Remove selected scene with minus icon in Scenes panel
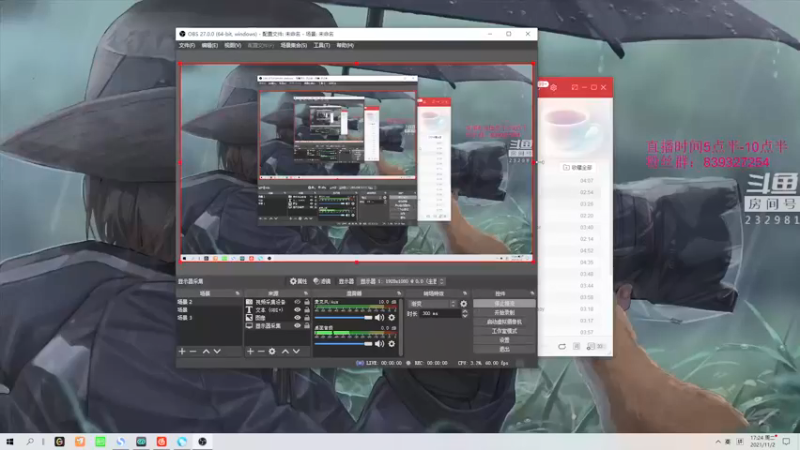The width and height of the screenshot is (800, 450). [193, 352]
